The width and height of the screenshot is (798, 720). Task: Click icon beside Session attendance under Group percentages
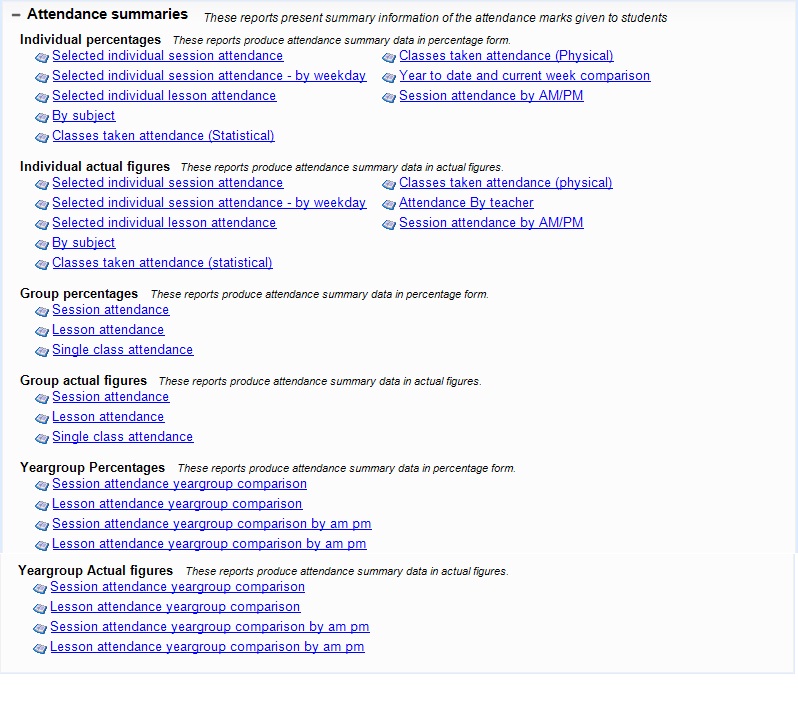(x=42, y=311)
